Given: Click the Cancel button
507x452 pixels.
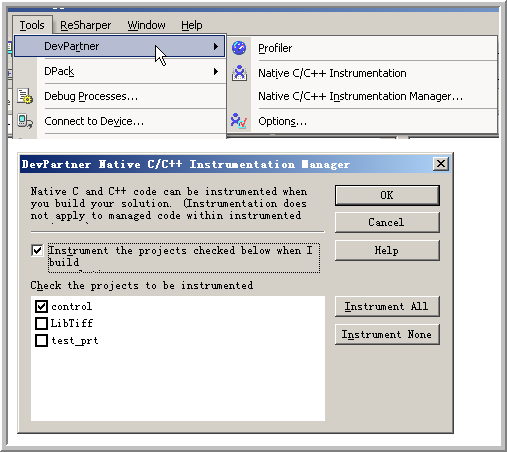Looking at the screenshot, I should coord(387,222).
